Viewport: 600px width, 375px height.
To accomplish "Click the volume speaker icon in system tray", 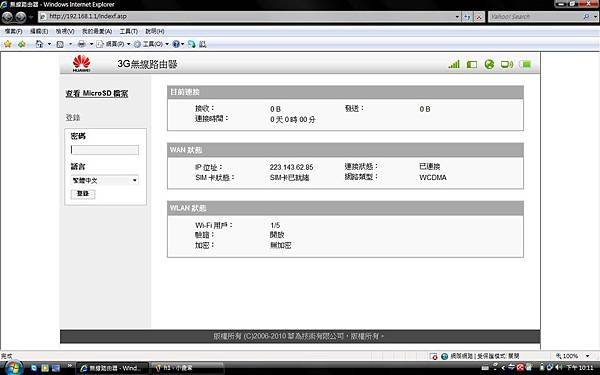I will tap(559, 367).
